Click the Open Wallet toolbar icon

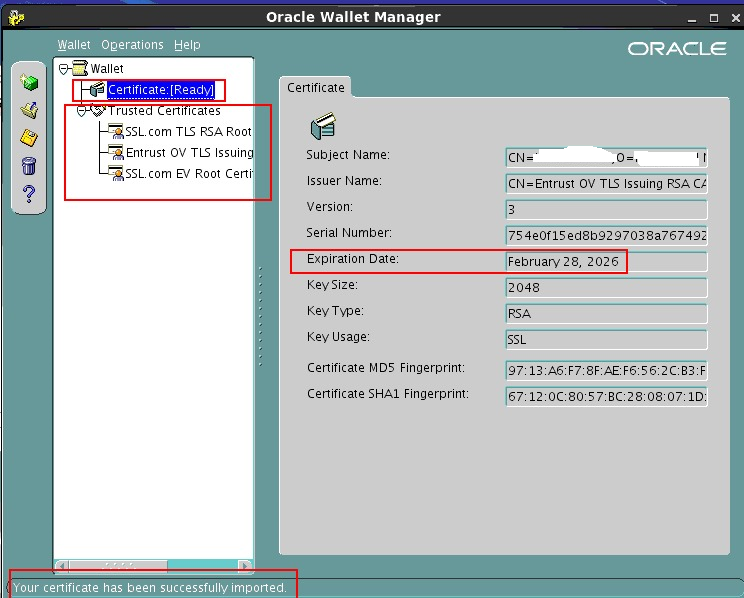29,110
